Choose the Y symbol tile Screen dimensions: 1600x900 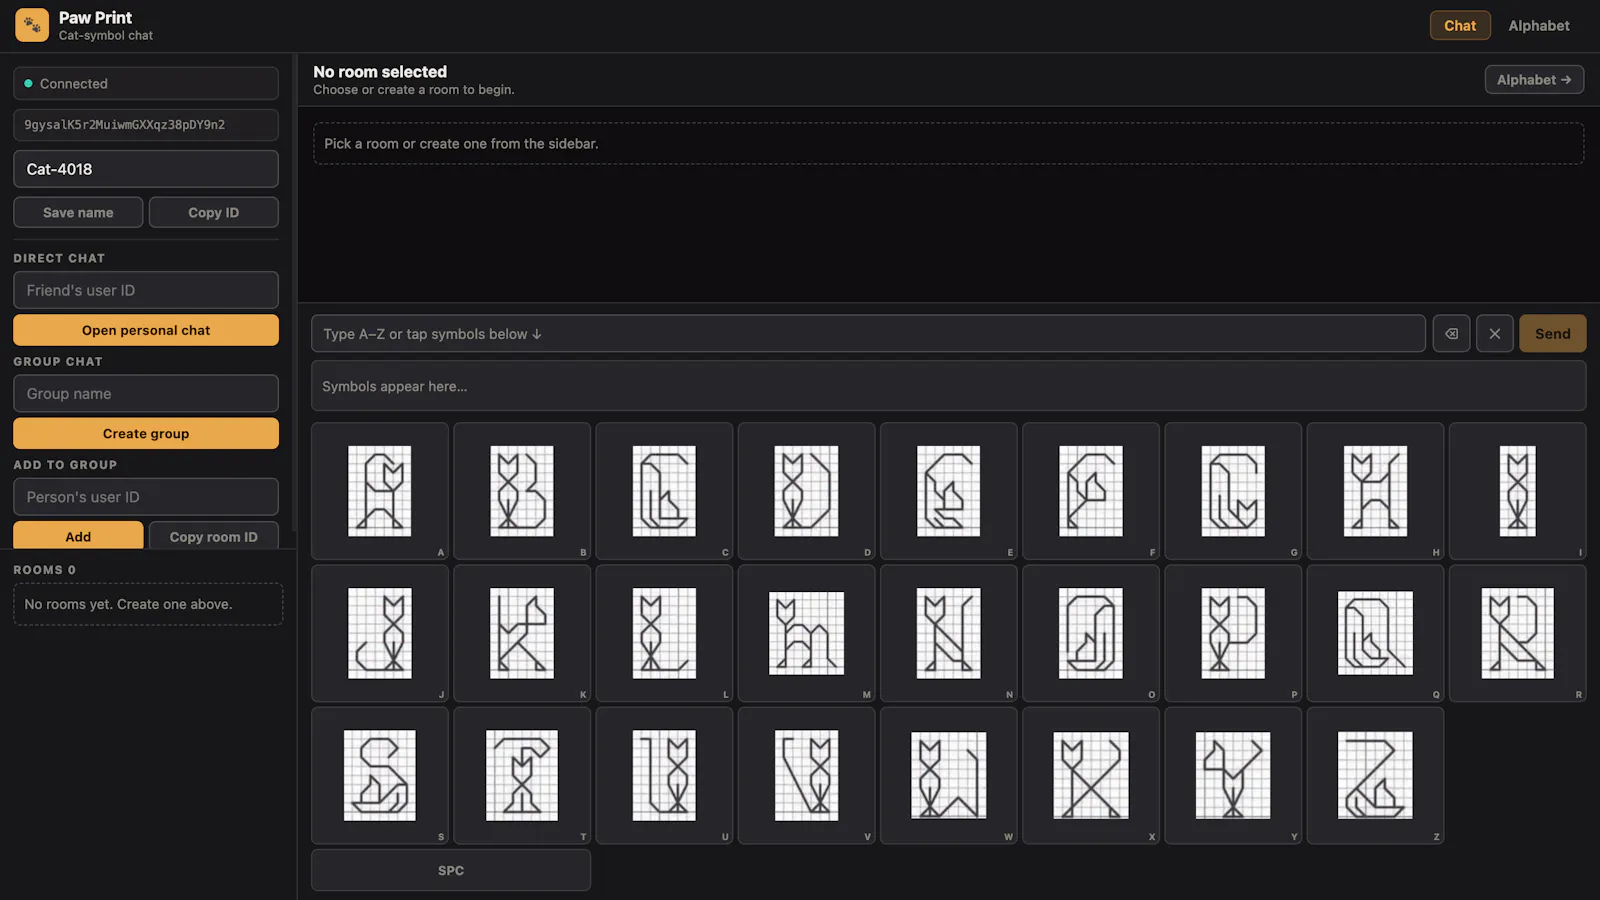pos(1233,776)
